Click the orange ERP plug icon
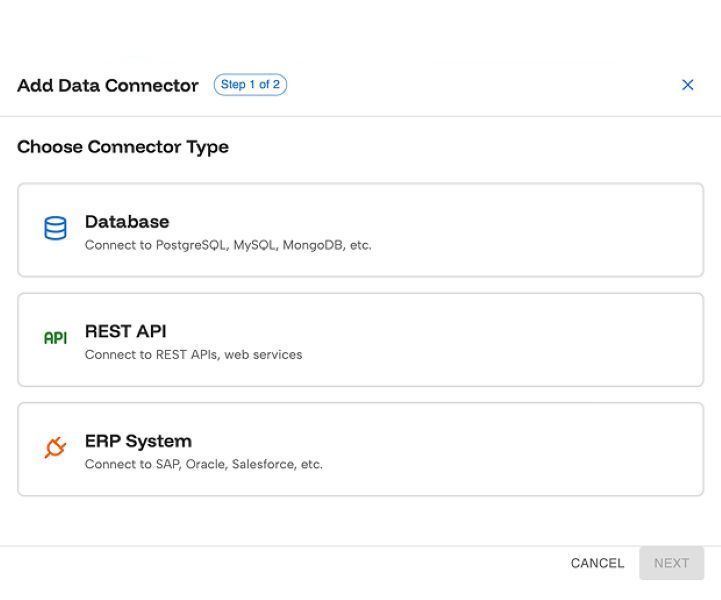 [x=56, y=448]
